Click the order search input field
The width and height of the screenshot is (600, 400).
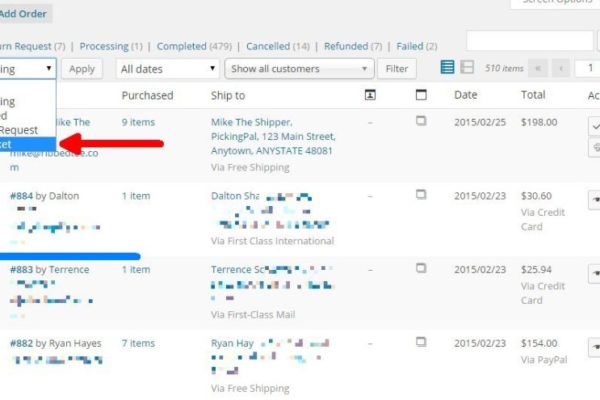pos(530,41)
